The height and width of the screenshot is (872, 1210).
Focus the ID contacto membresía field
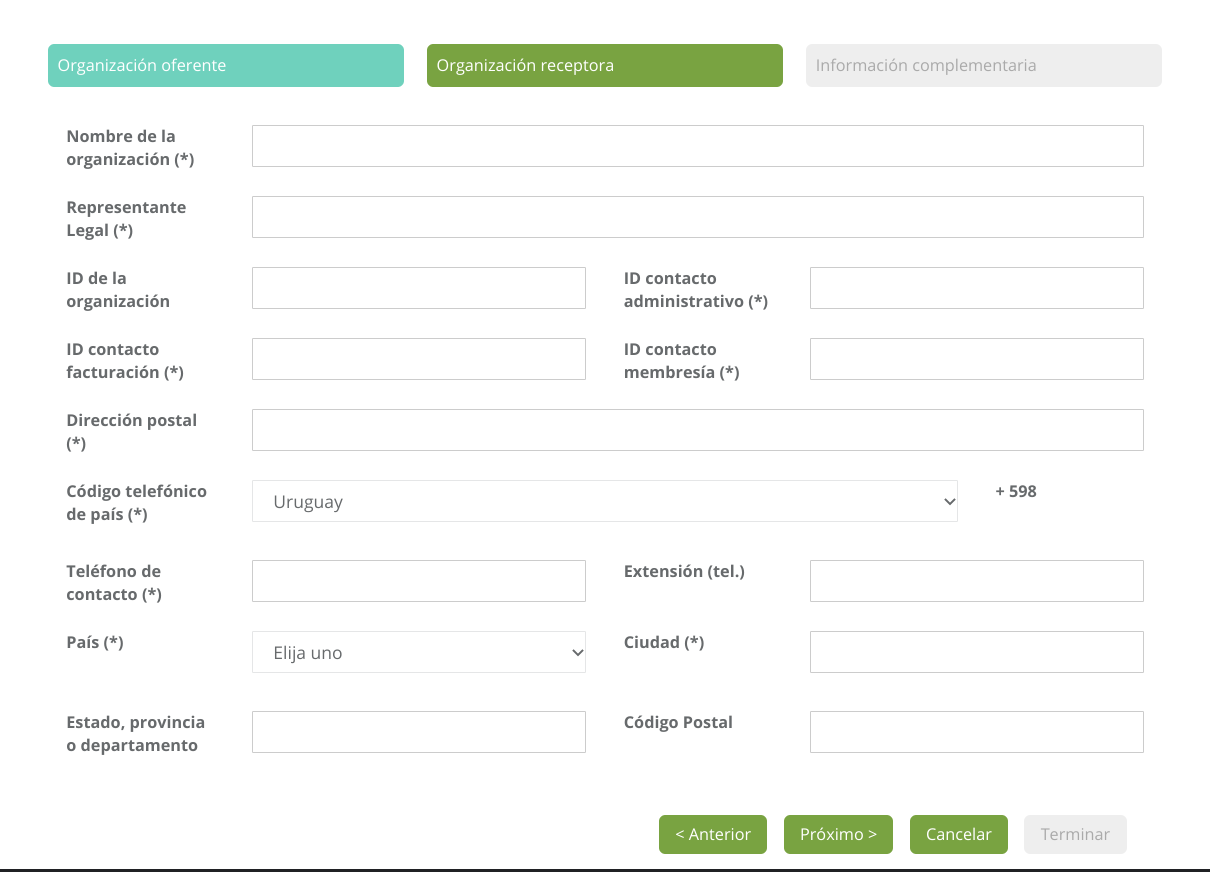(x=976, y=359)
